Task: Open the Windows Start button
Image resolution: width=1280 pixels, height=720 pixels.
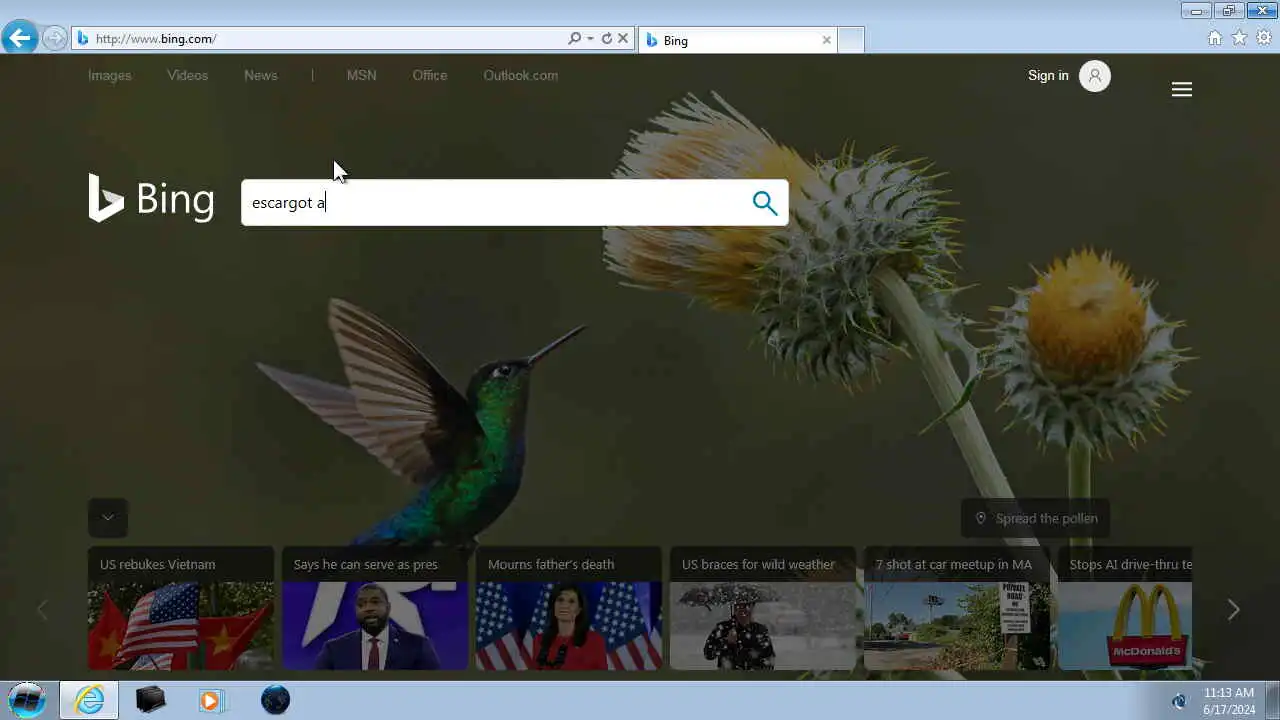Action: point(27,700)
